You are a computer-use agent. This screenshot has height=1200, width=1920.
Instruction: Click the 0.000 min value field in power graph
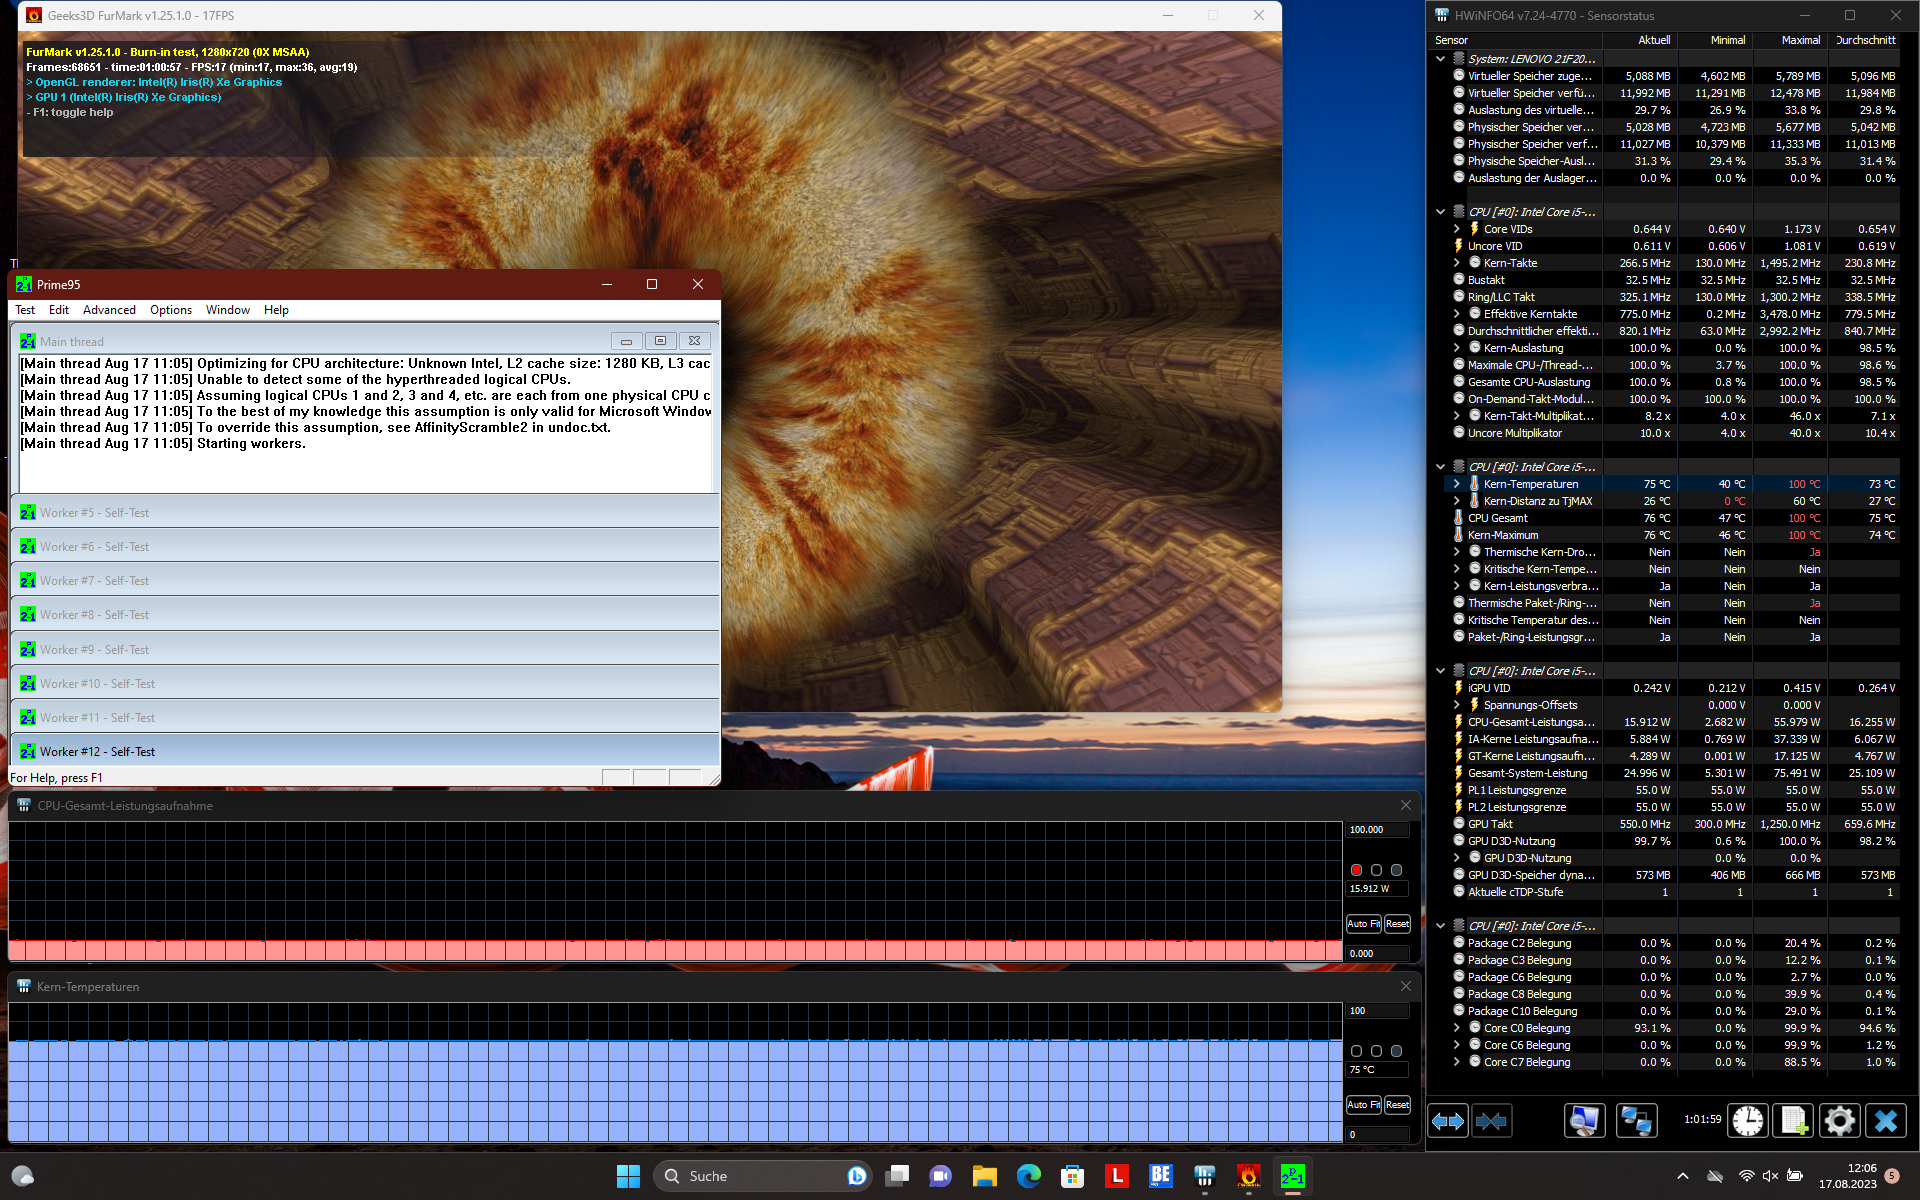(1377, 954)
